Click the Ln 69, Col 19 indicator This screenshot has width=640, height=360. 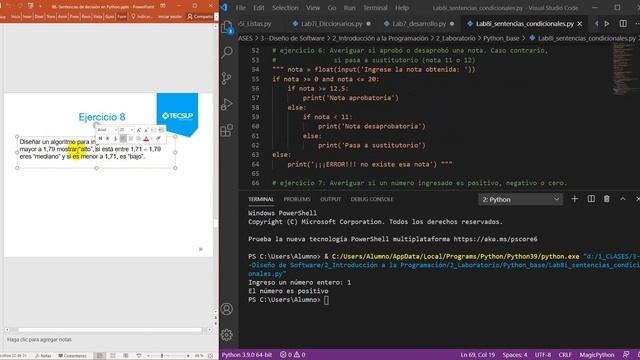[x=478, y=355]
